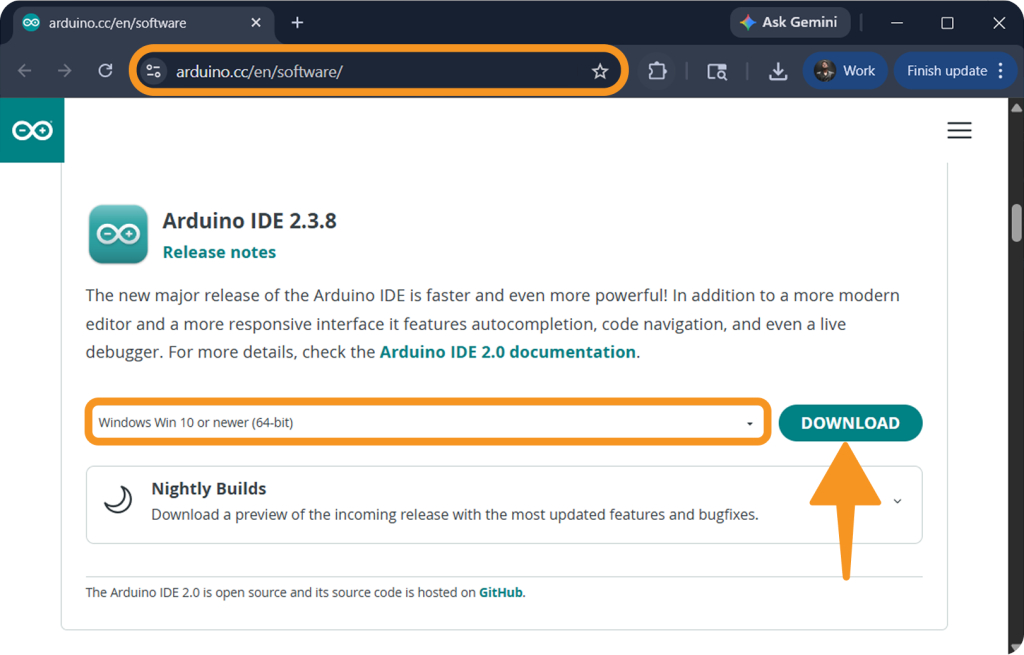Click the Work profile avatar
Screen dimensions: 1024x655
point(825,70)
